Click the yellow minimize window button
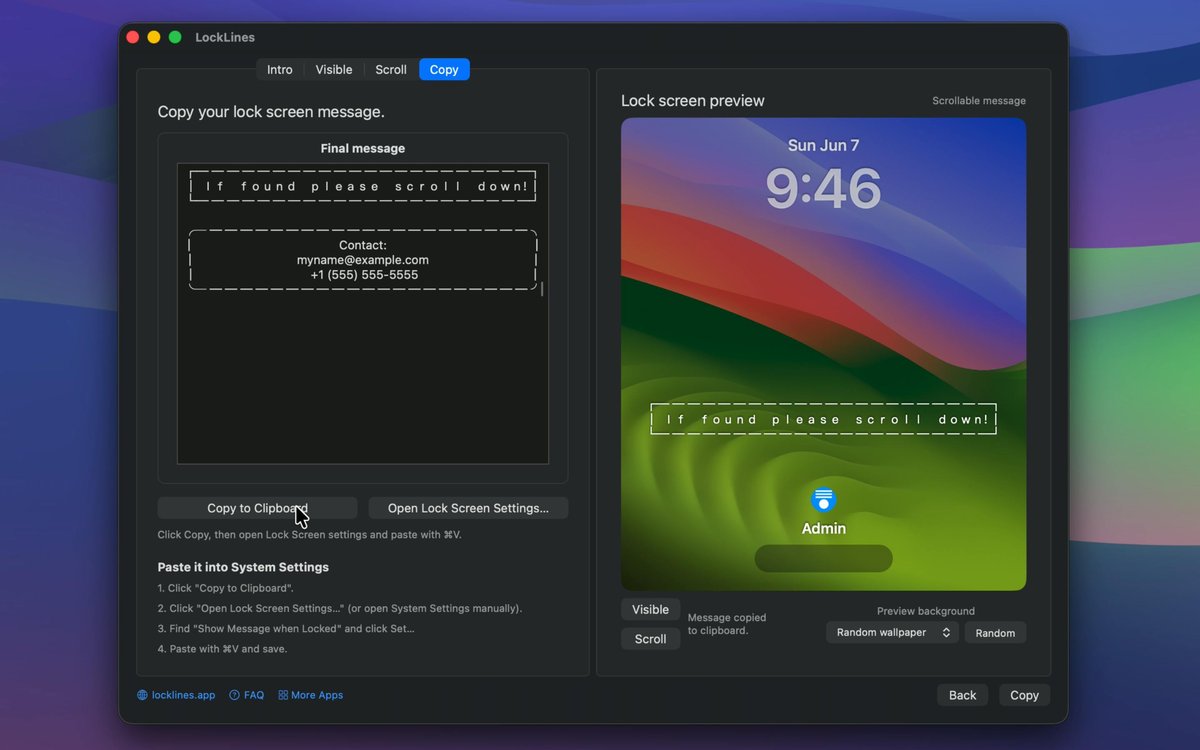 click(154, 37)
